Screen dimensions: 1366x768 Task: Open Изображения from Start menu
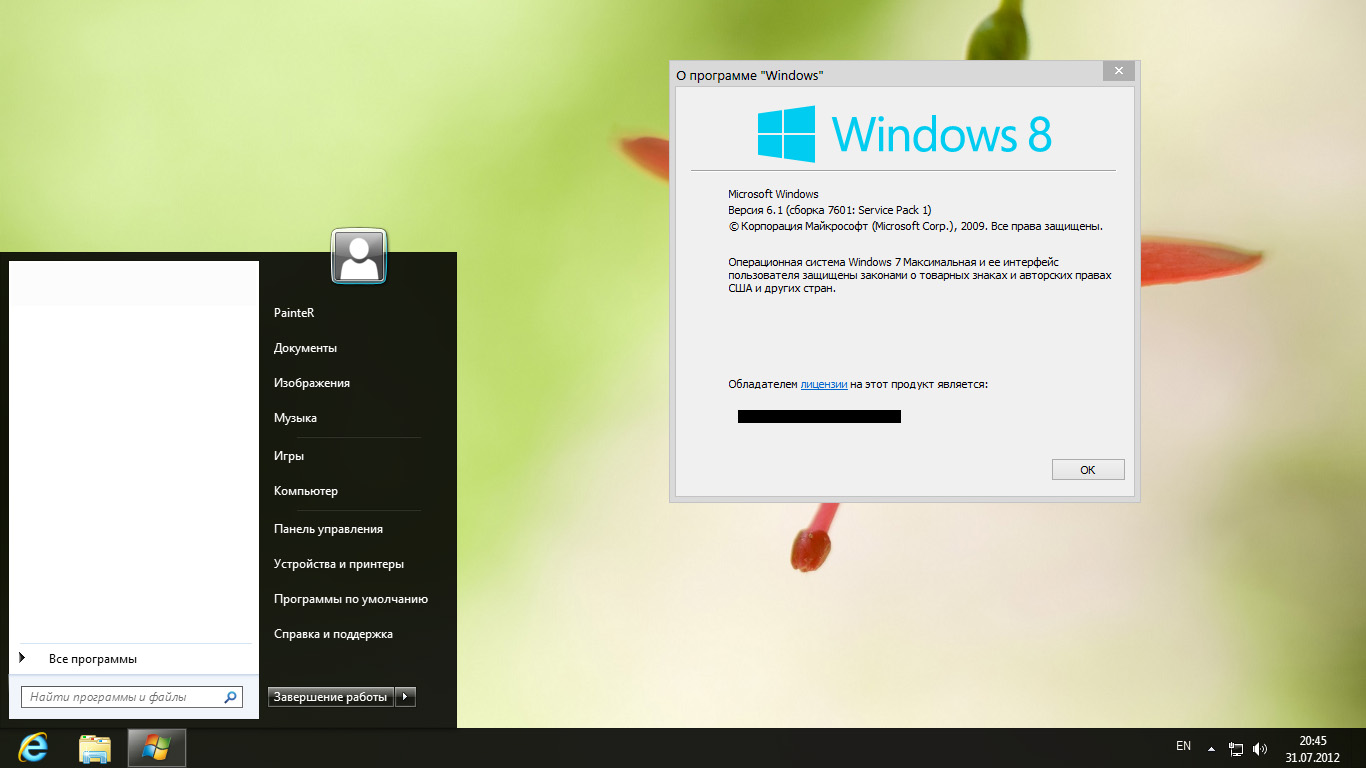(312, 383)
